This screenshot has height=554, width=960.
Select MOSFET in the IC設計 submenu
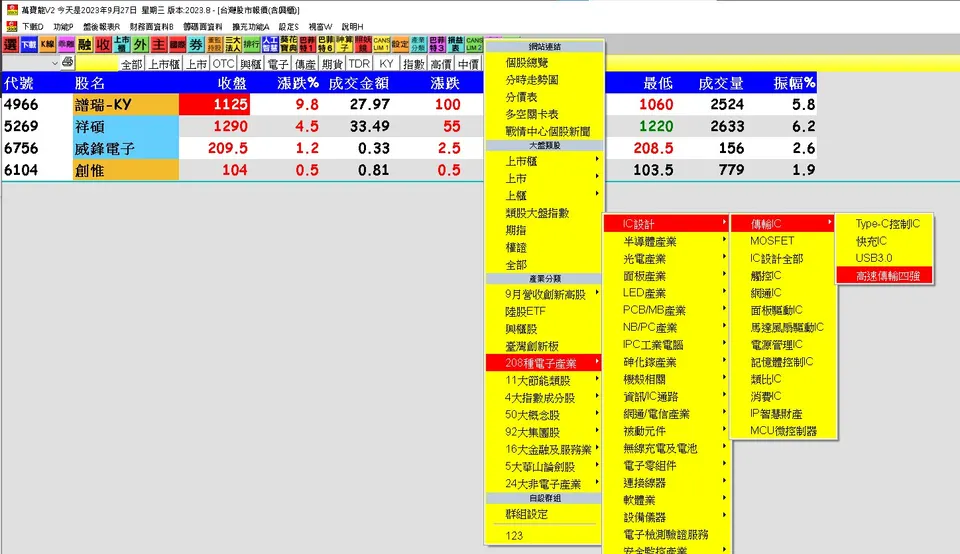tap(783, 241)
